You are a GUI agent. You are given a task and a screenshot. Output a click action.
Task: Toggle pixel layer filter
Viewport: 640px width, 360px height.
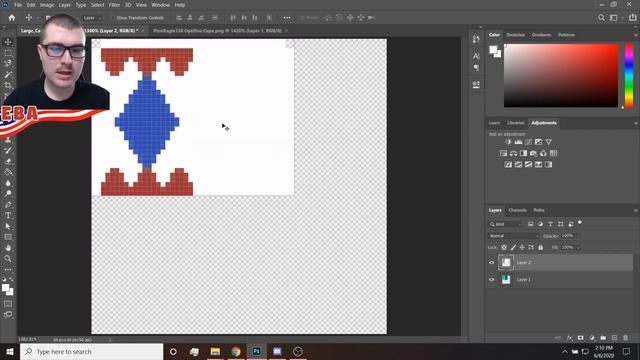tap(530, 224)
